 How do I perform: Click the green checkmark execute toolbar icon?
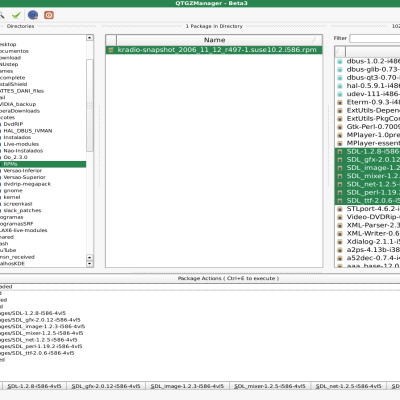[x=16, y=15]
